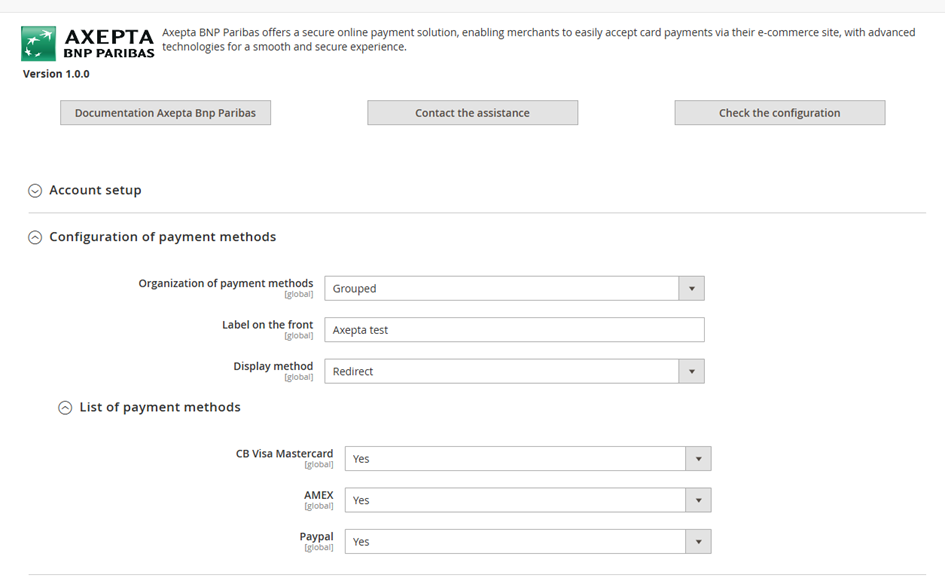Viewport: 945px width, 581px height.
Task: Collapse List of payment methods chevron icon
Action: point(65,407)
